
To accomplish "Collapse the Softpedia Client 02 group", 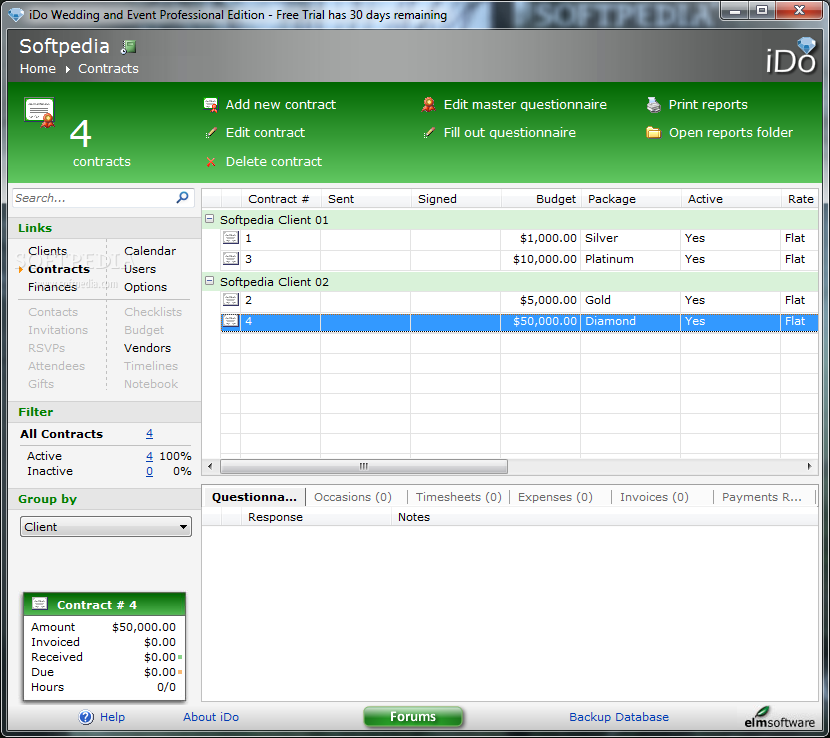I will tap(210, 281).
